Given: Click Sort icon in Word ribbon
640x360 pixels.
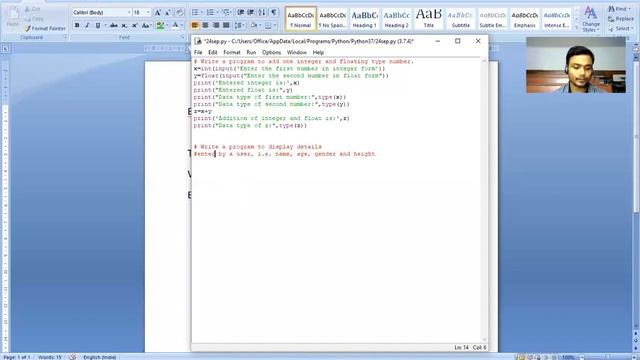Looking at the screenshot, I should [262, 13].
